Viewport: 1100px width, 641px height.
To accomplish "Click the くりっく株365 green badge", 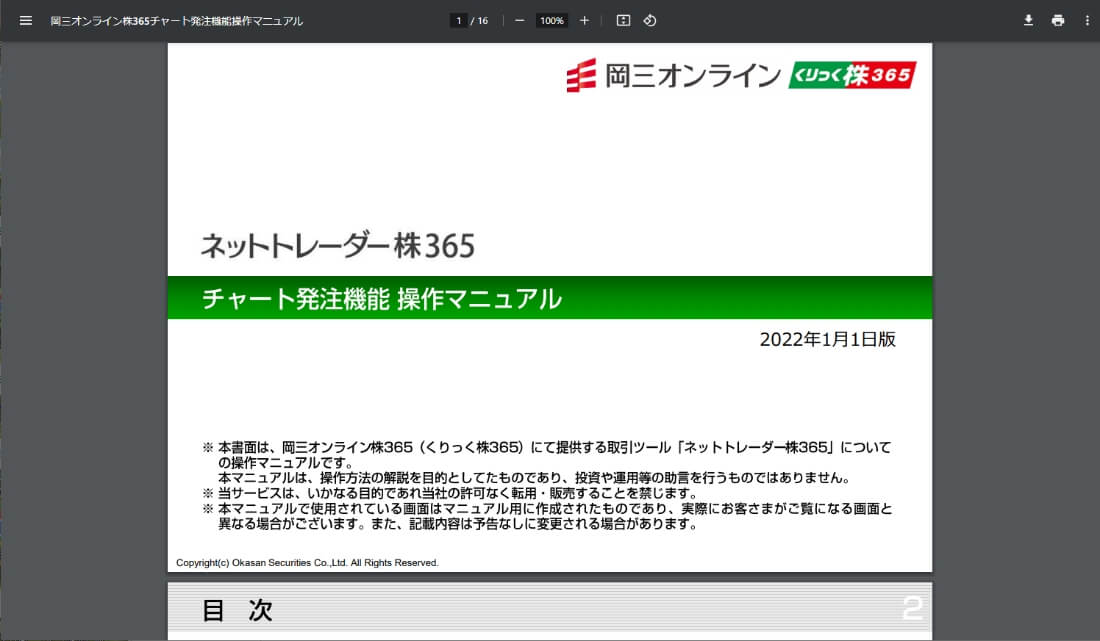I will click(852, 75).
